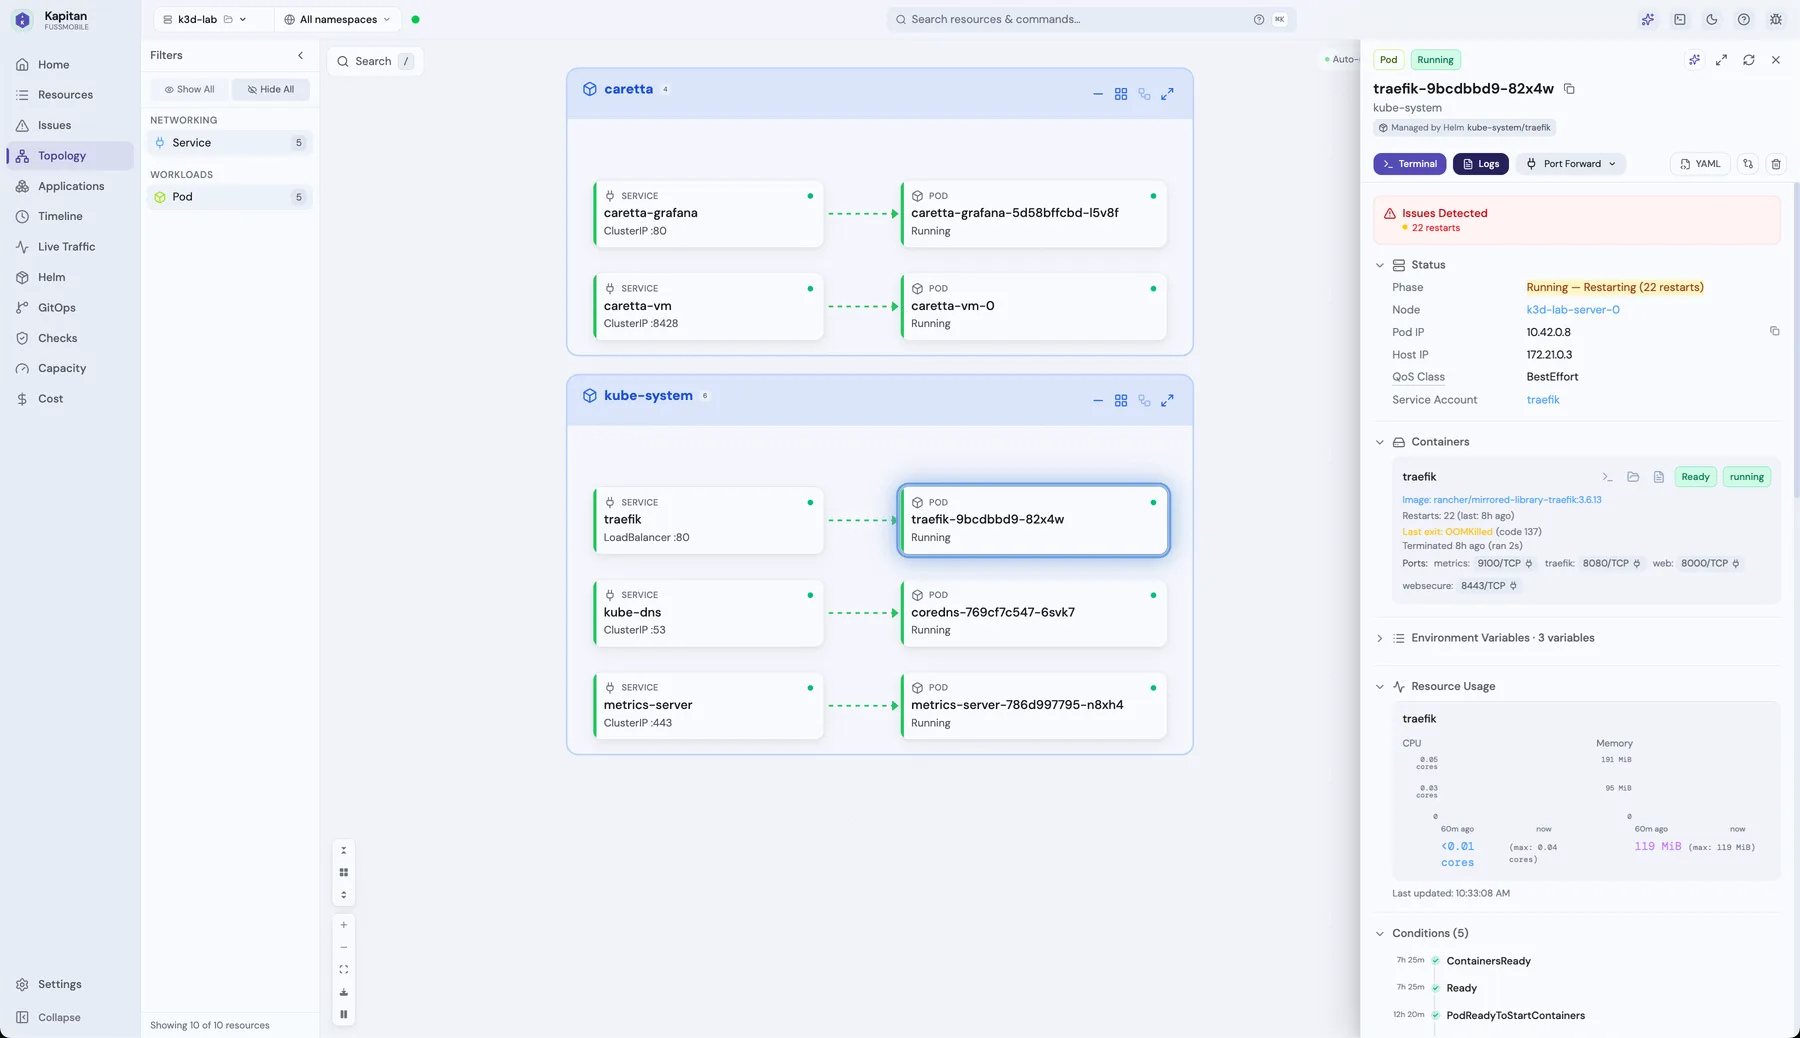The image size is (1800, 1038).
Task: Click Hide All filters button
Action: (x=271, y=89)
